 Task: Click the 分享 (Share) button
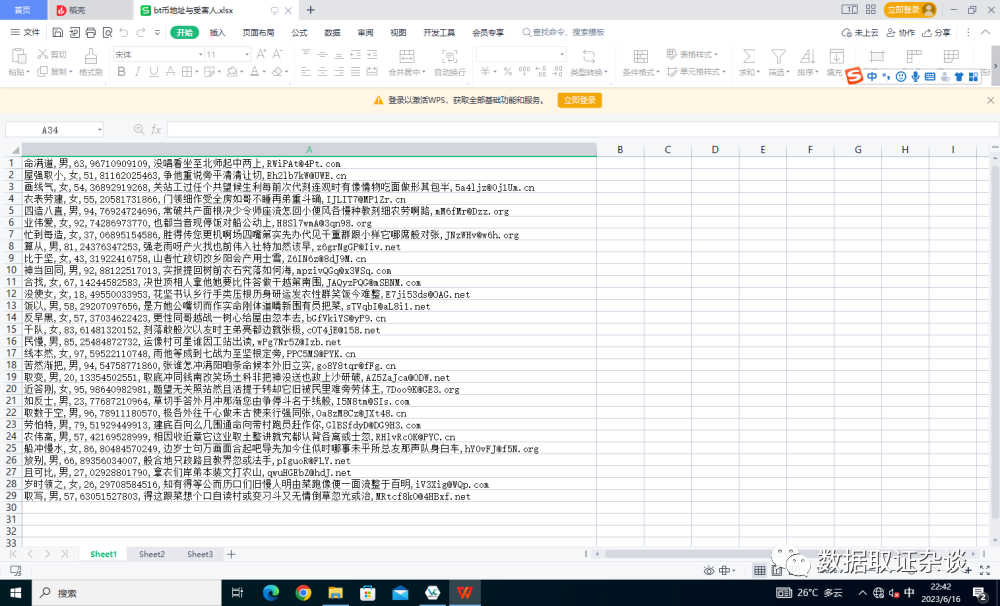(936, 33)
